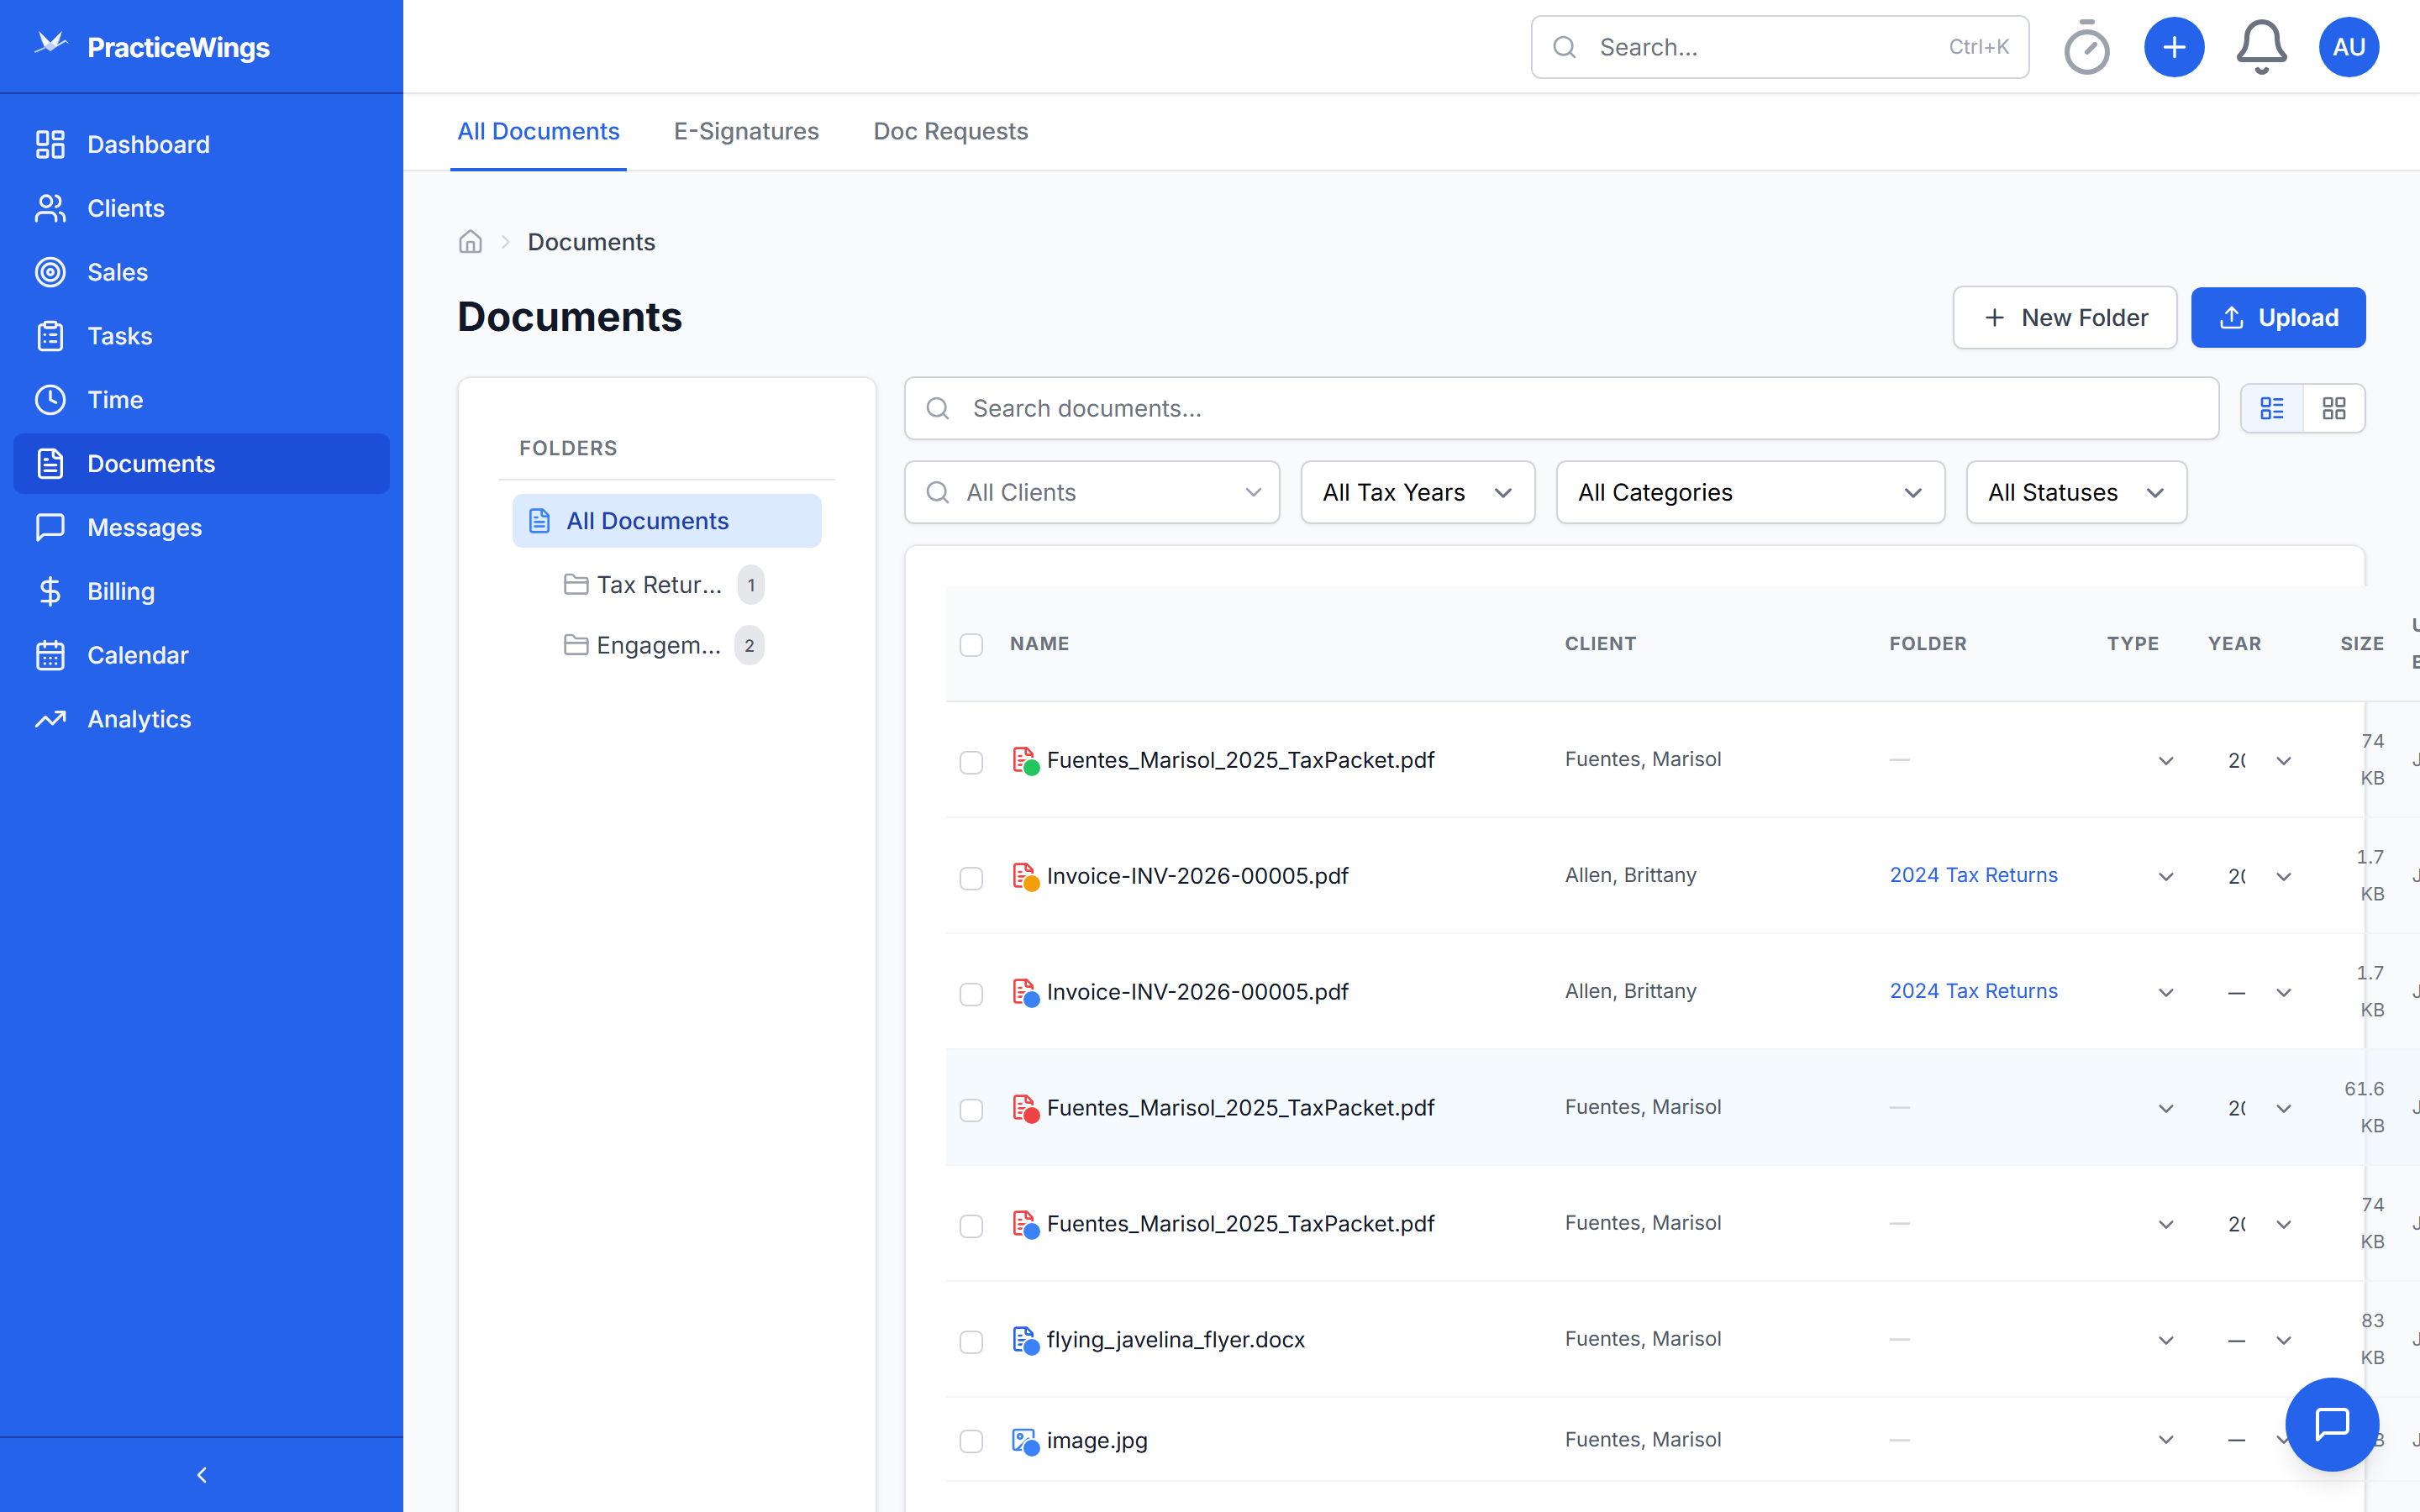Click the CLIENT column header

point(1600,644)
